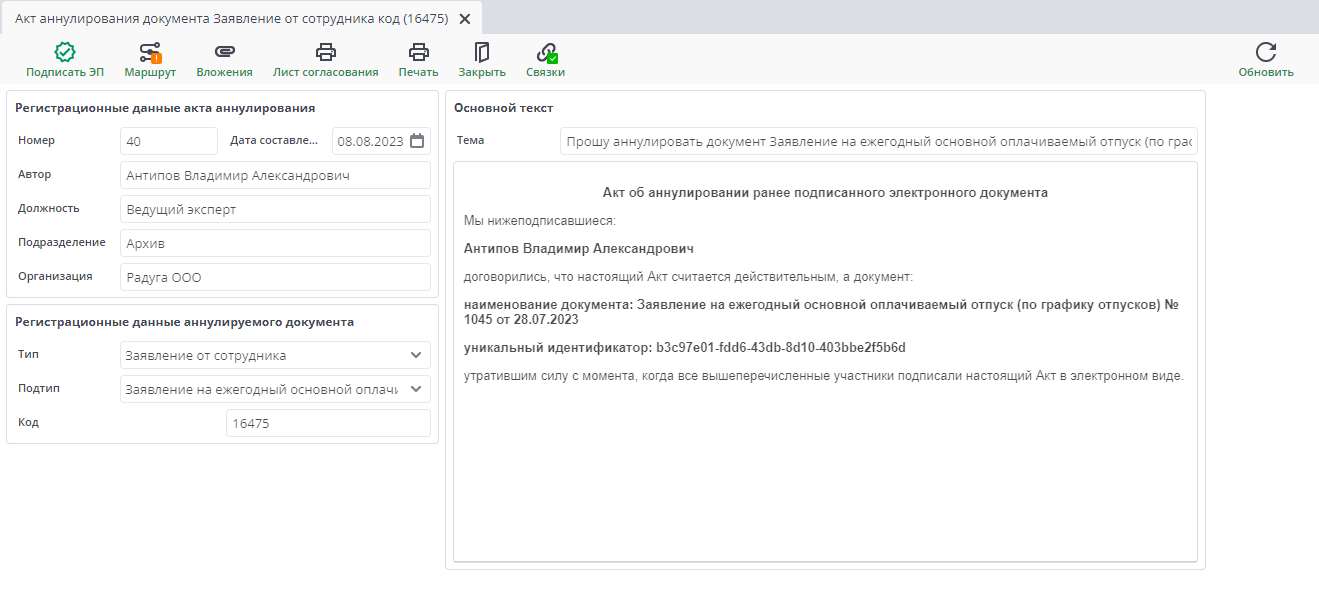Viewport: 1319px width, 603px height.
Task: Click the Печать (print) icon
Action: tap(418, 58)
